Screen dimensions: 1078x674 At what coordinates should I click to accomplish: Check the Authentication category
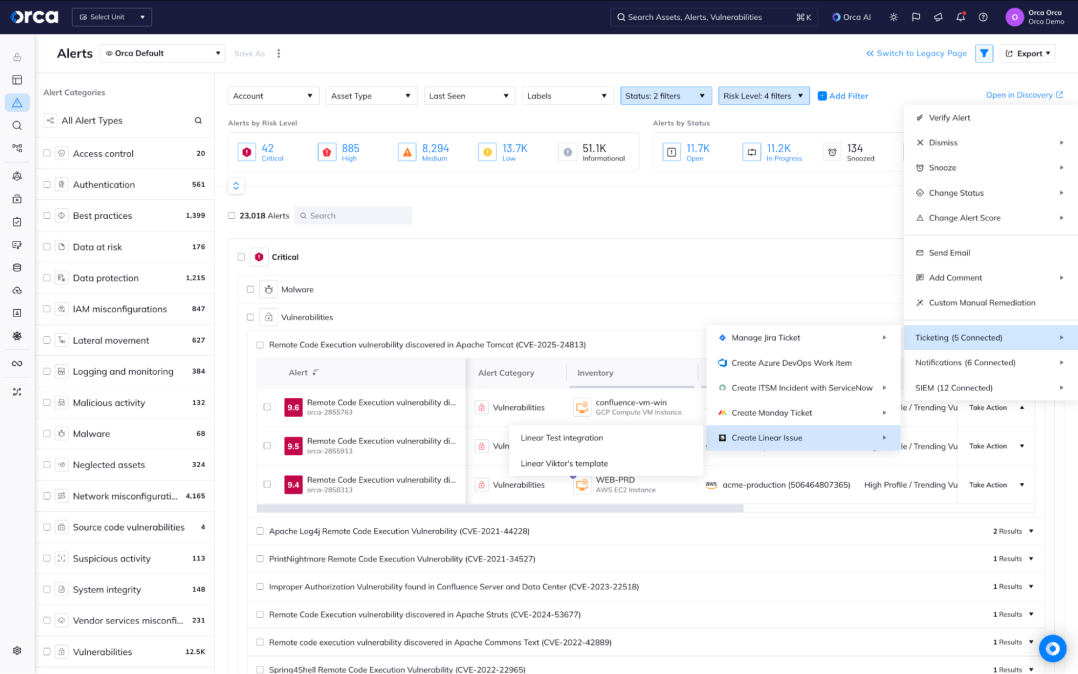coord(47,184)
